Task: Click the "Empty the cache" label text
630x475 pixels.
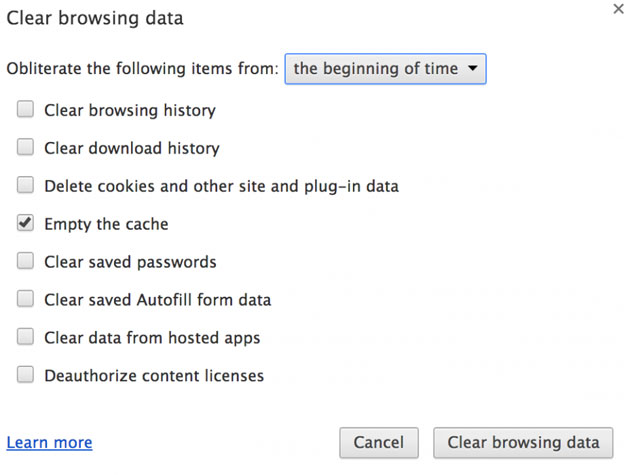Action: tap(106, 224)
